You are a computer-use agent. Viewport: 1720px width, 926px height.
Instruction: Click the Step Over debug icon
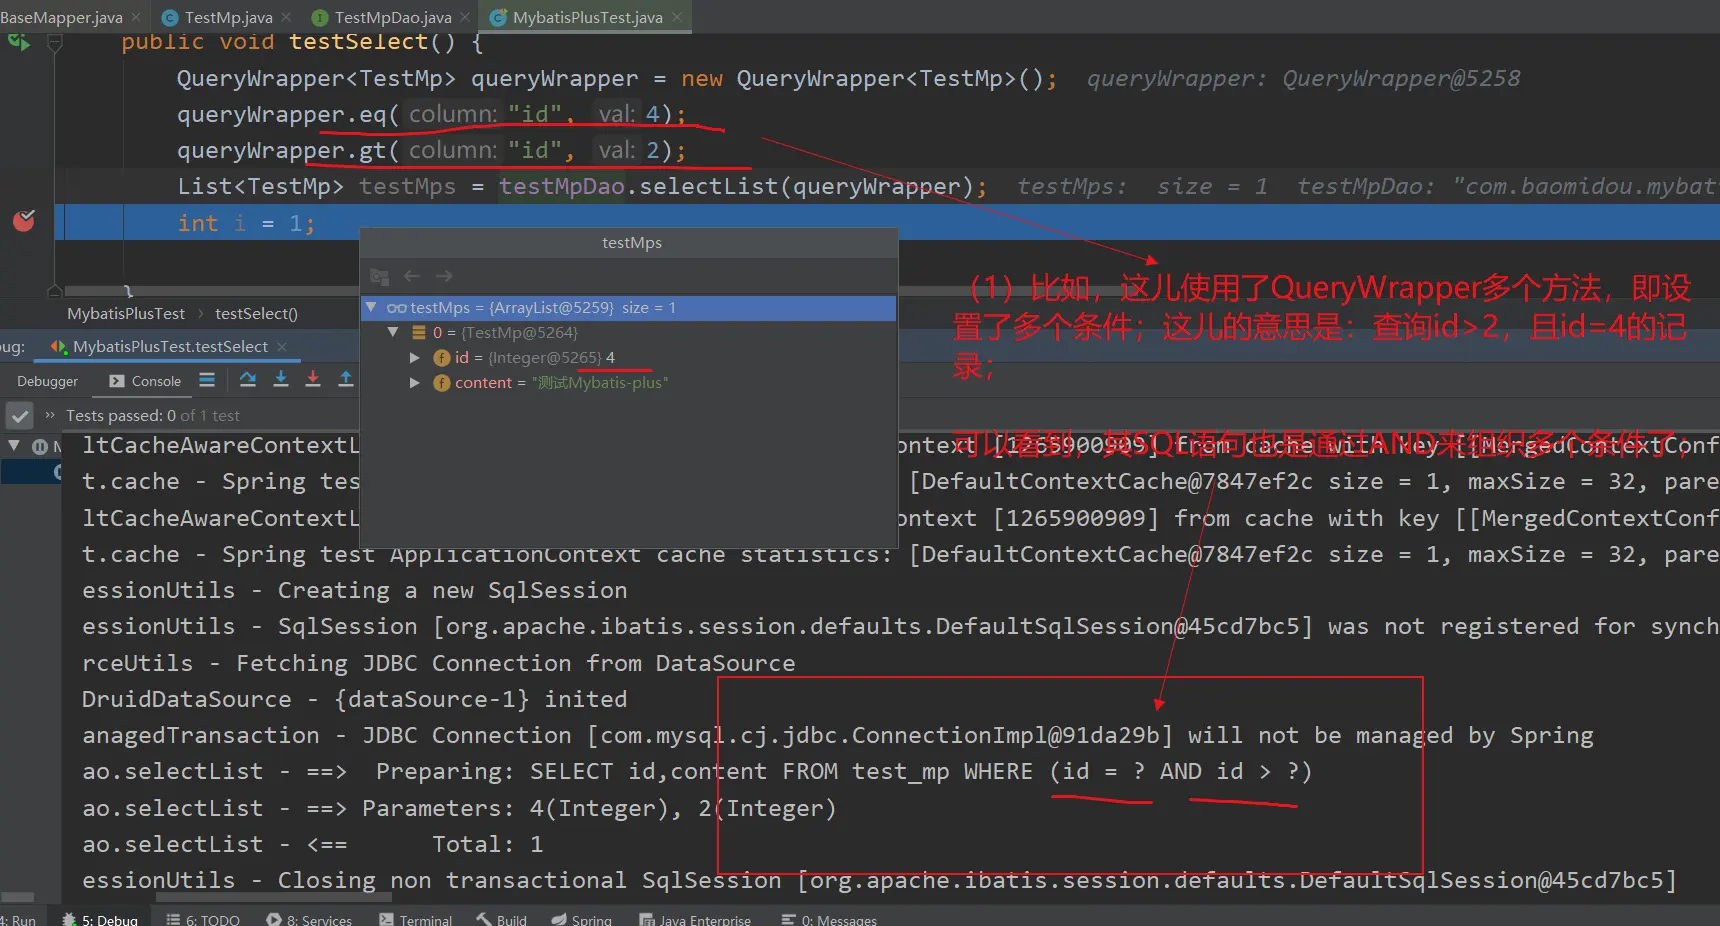(248, 380)
